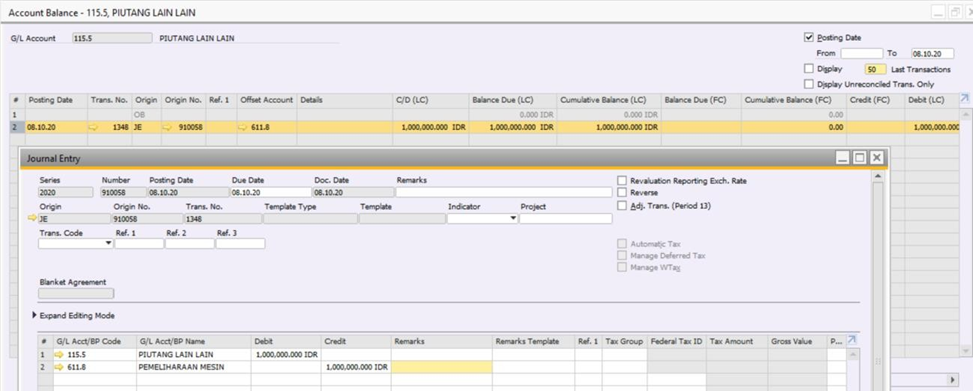Toggle the Manage WTax checkbox
This screenshot has height=391, width=973.
coord(622,267)
